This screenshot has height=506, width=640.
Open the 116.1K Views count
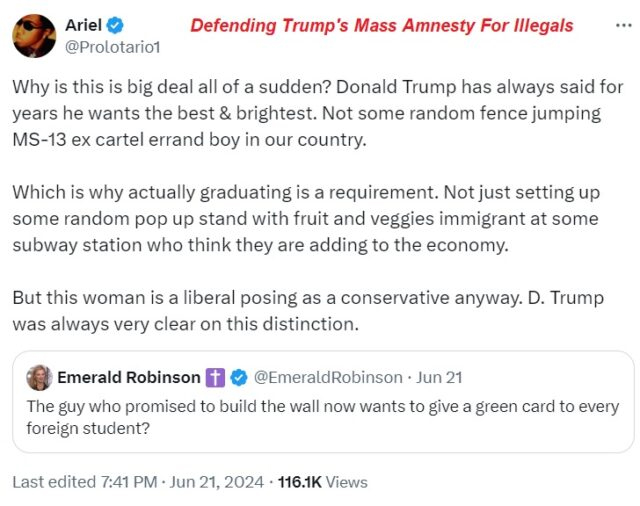(x=322, y=482)
